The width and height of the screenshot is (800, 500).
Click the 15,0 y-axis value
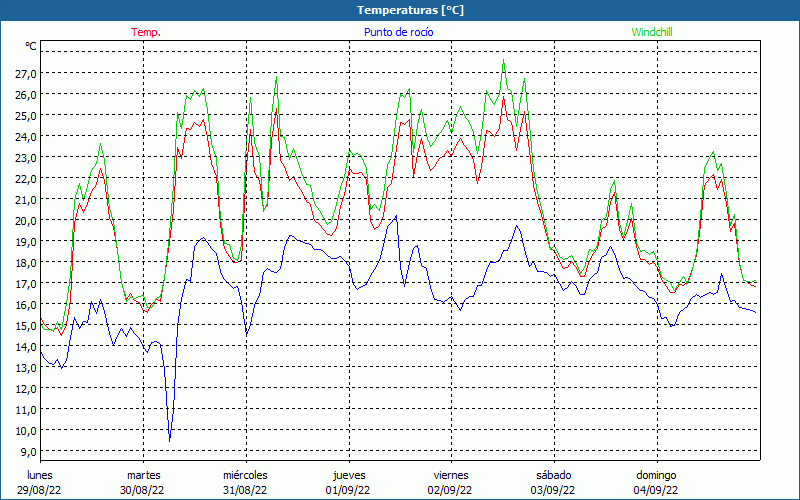click(26, 326)
